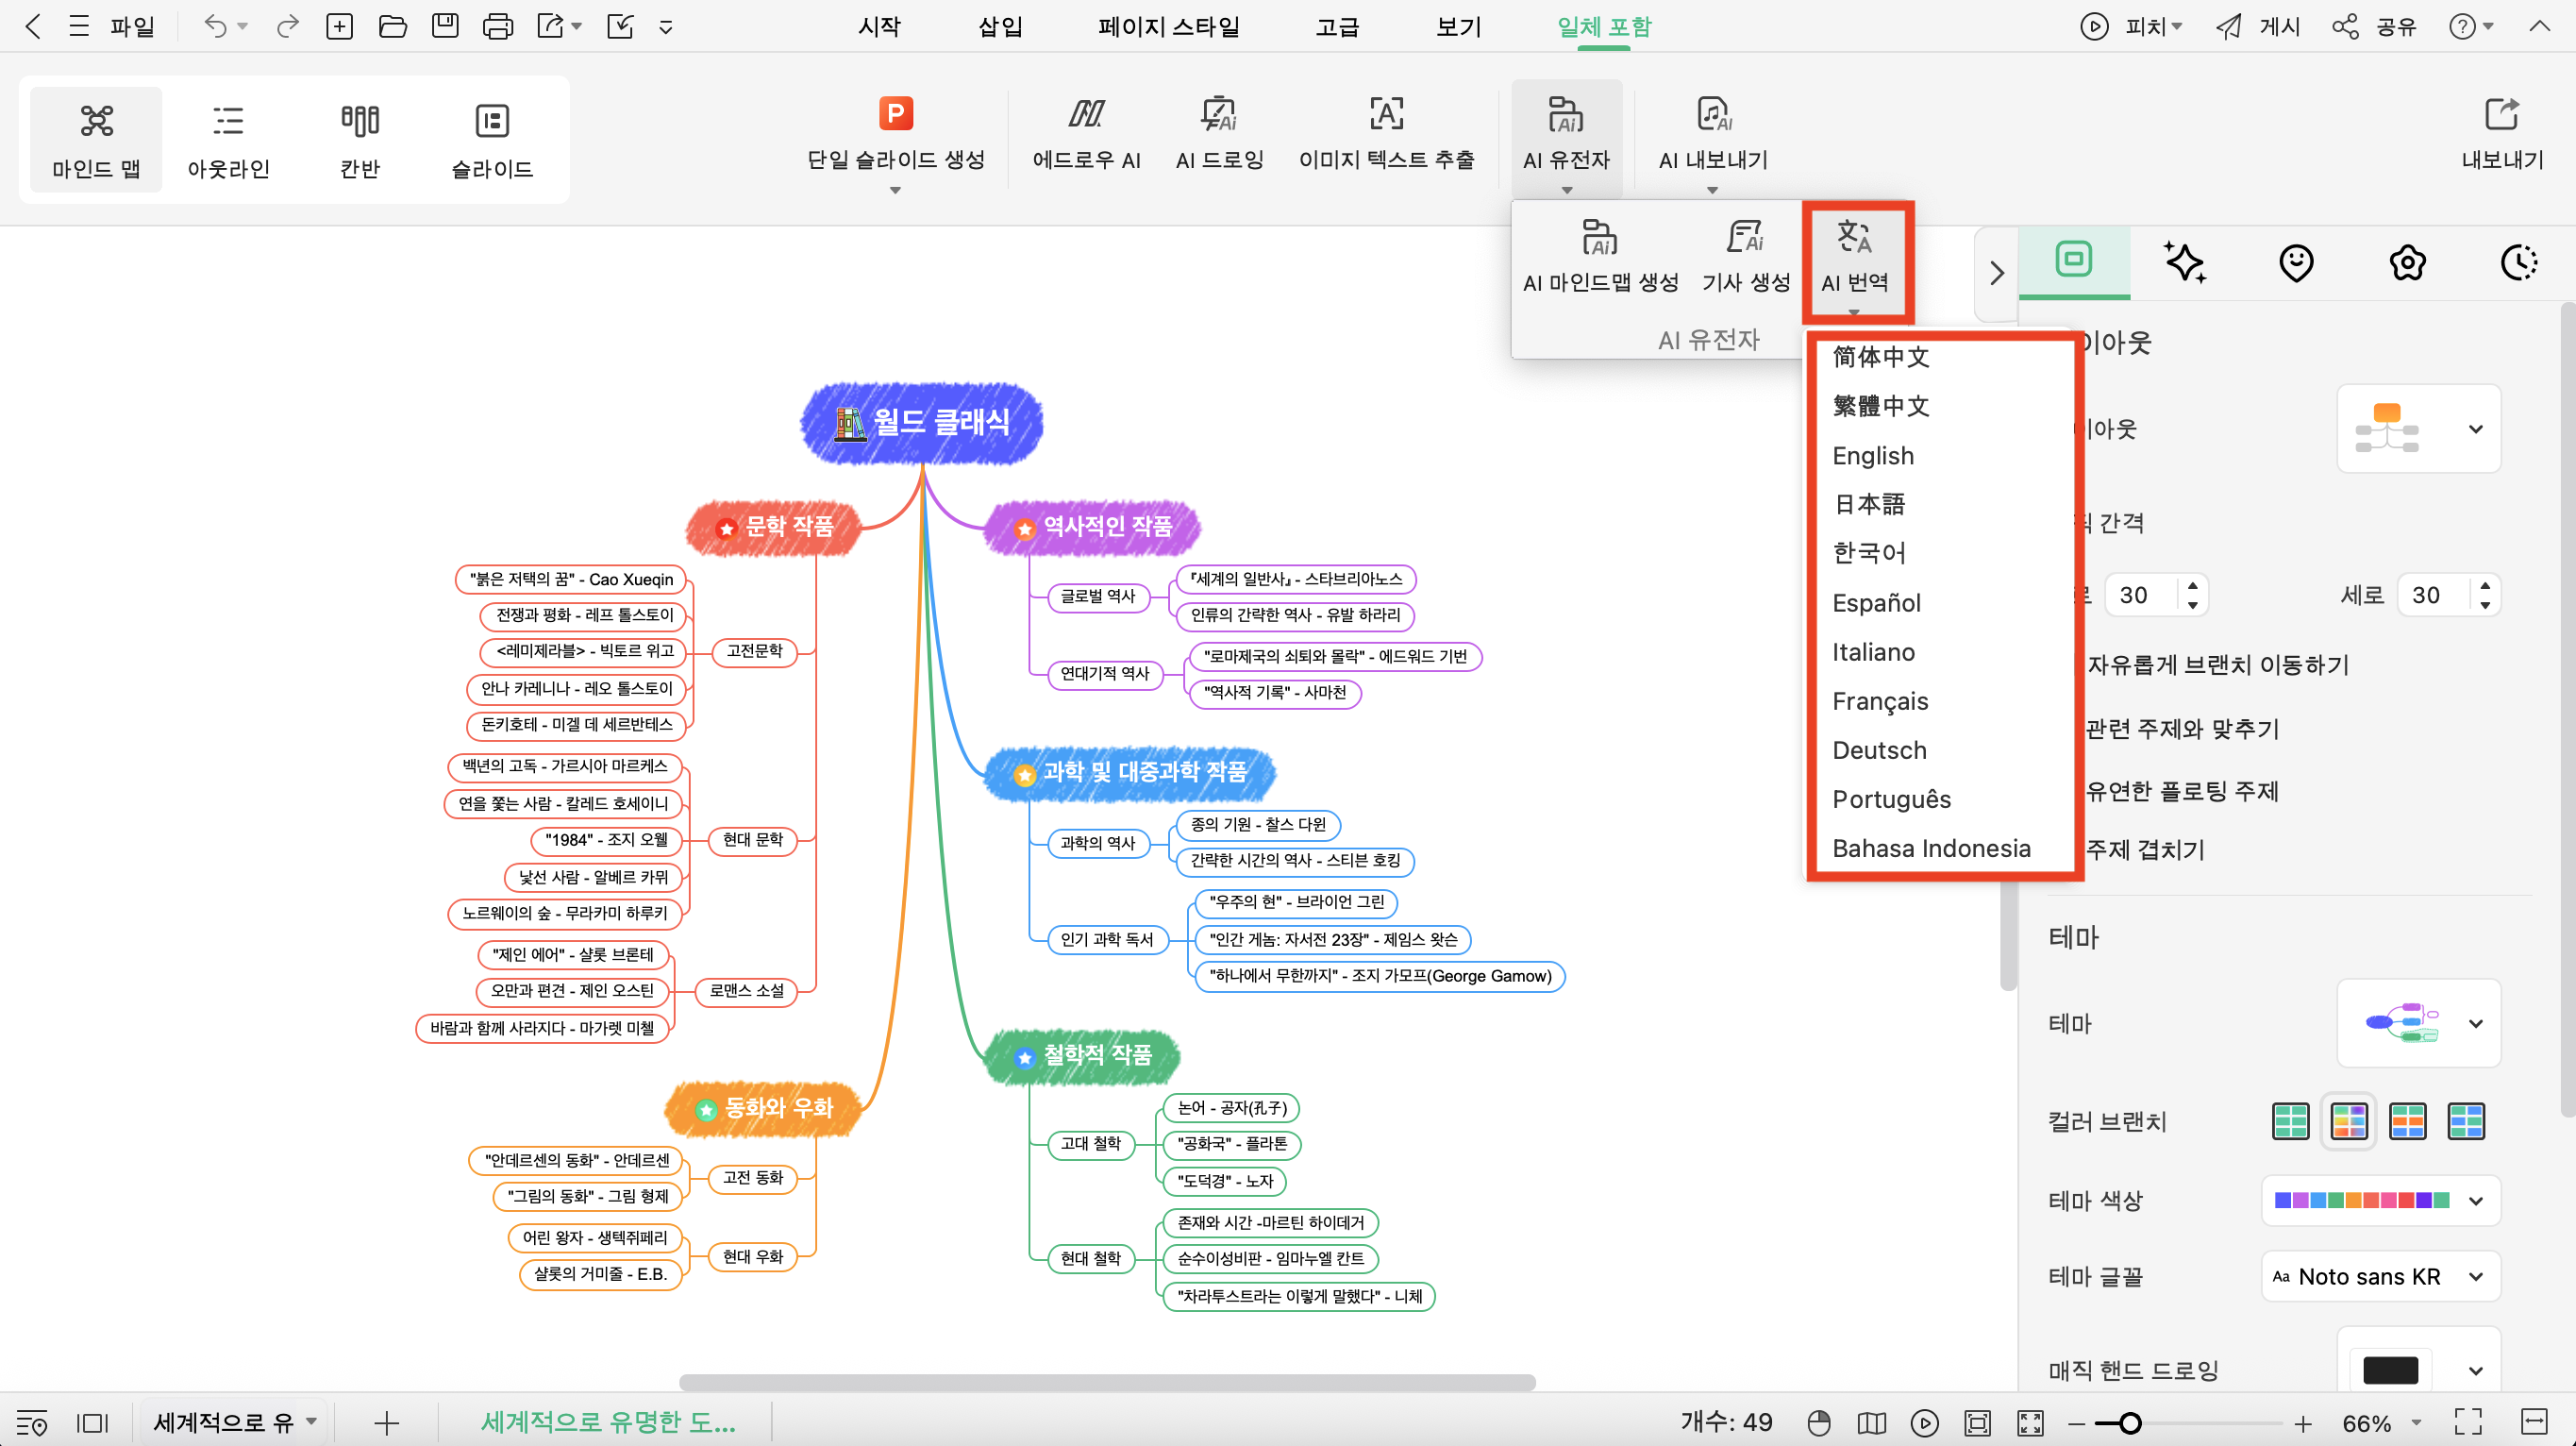The image size is (2576, 1446).
Task: Open the theme color palette dropdown
Action: (x=2381, y=1200)
